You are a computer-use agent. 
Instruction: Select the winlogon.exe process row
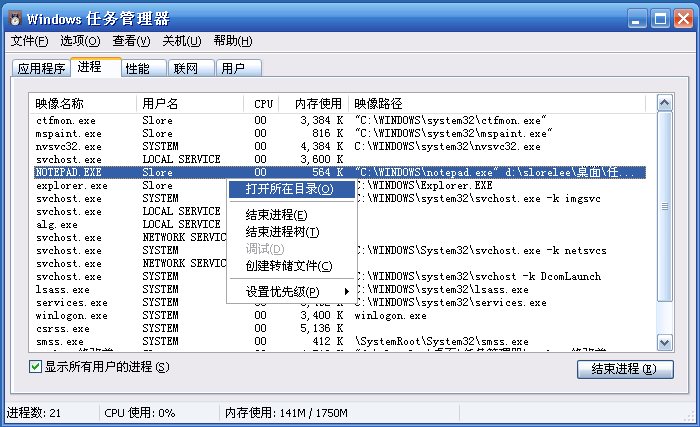[x=340, y=315]
